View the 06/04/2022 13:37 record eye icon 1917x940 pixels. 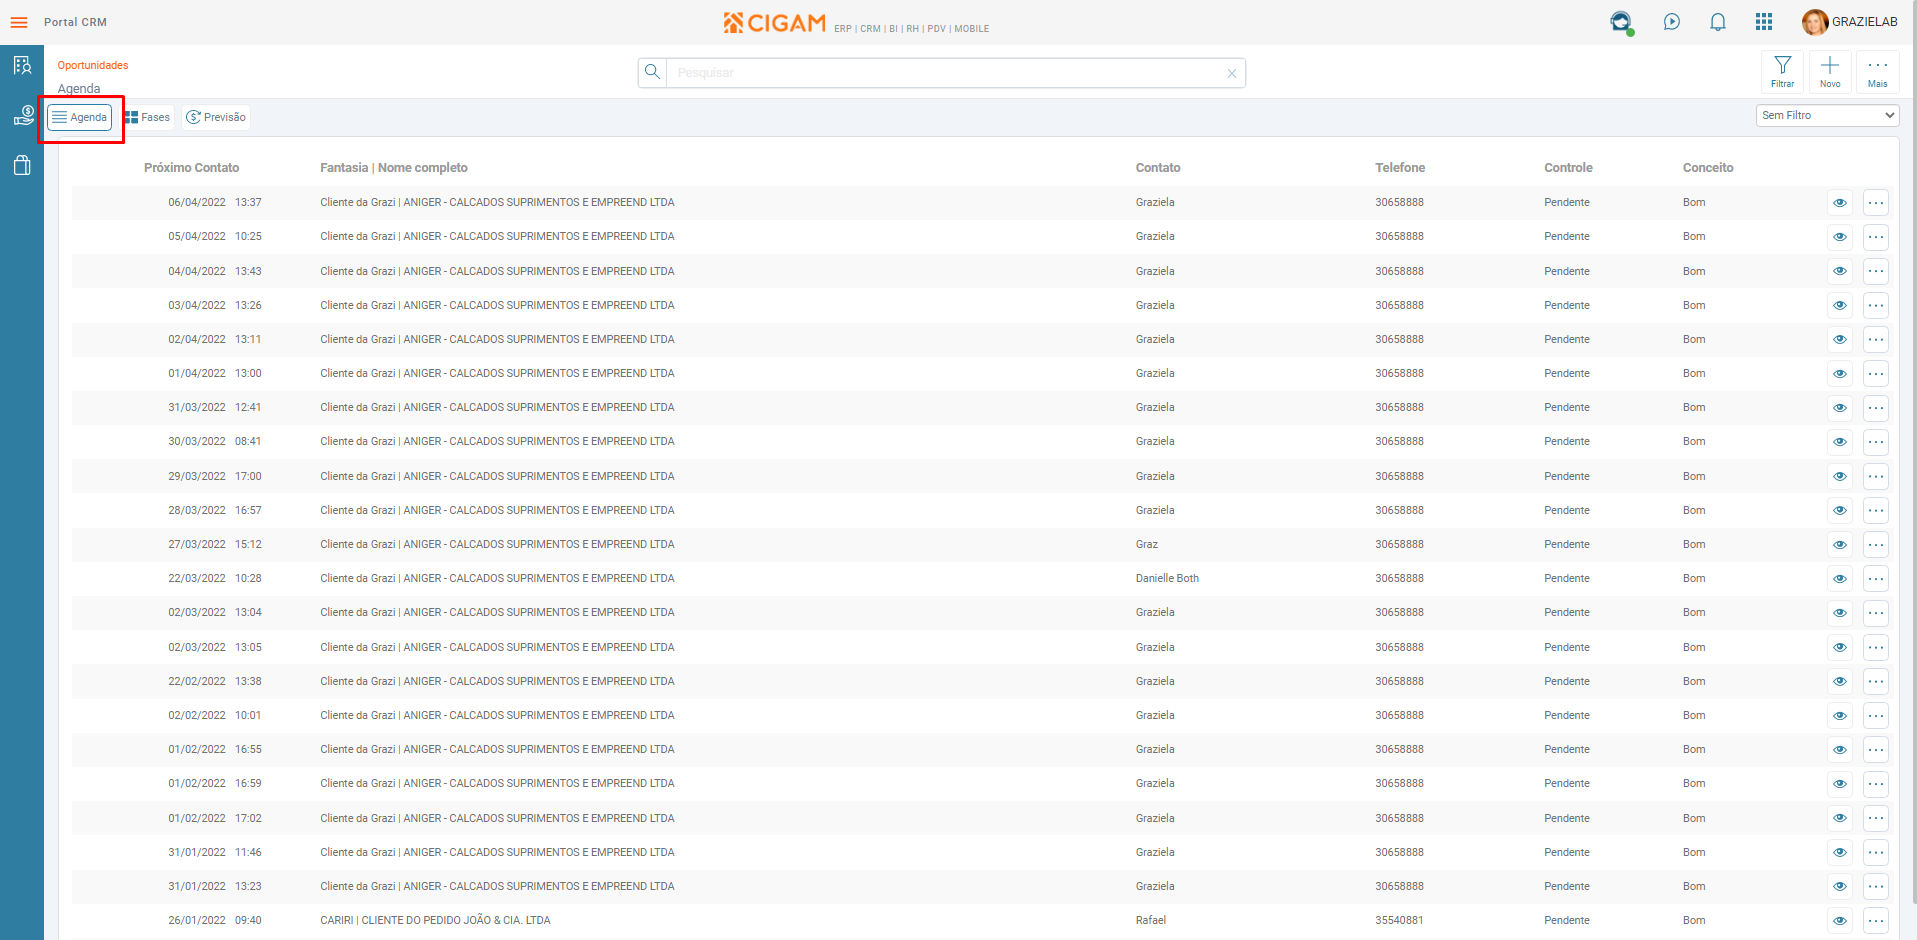click(x=1840, y=203)
